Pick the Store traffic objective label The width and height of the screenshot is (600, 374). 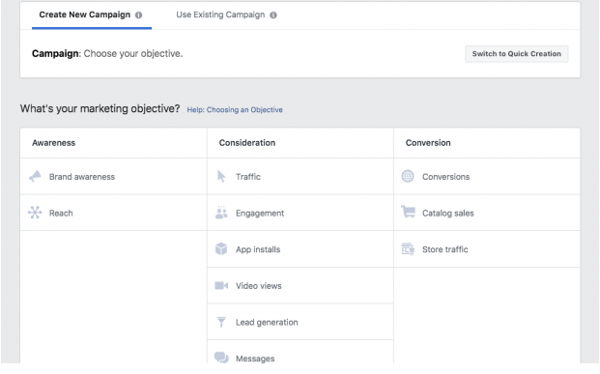point(445,250)
